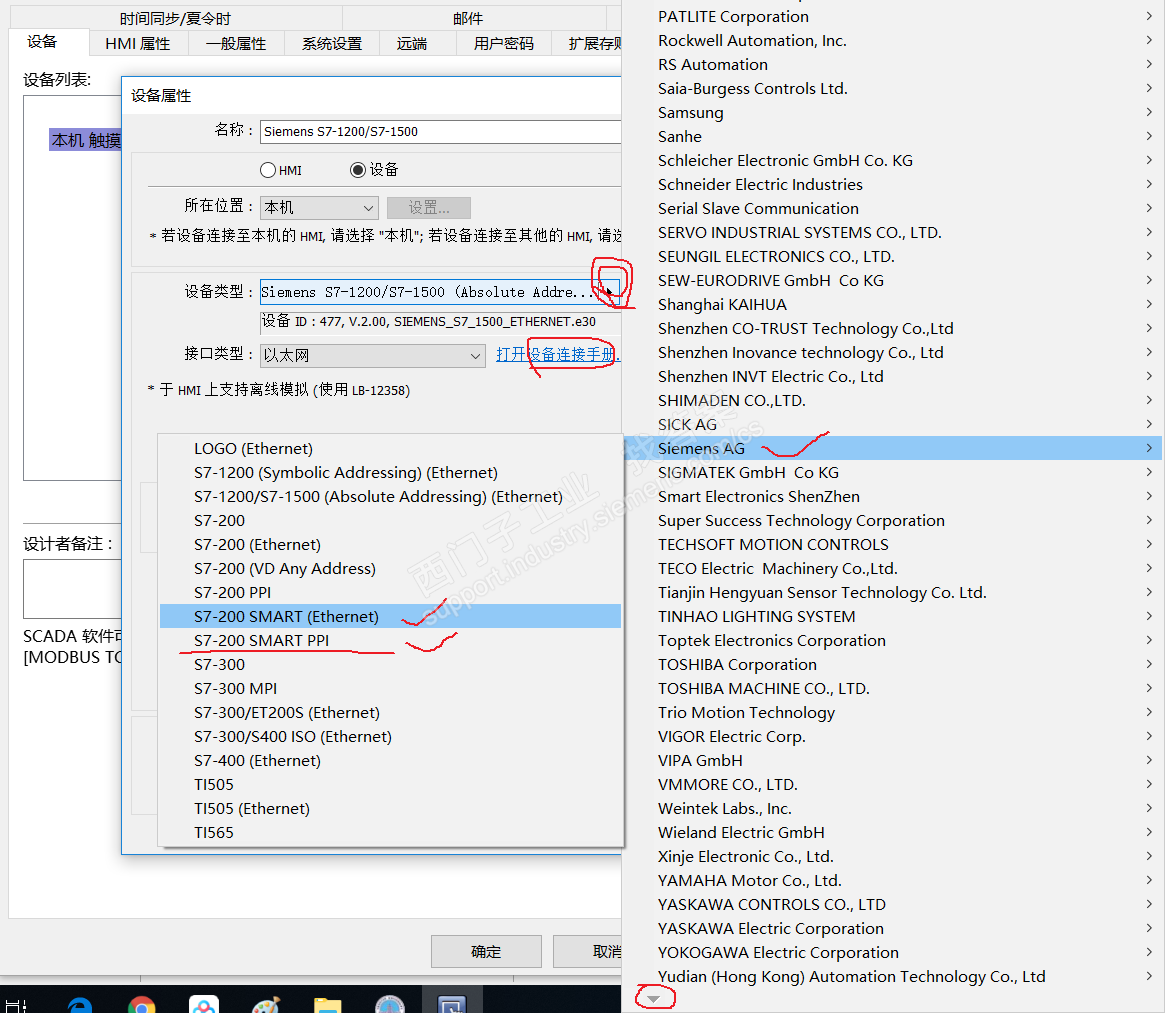This screenshot has width=1165, height=1013.
Task: Select Shenzhen Inovance technology Co., Ltd
Action: tap(894, 352)
